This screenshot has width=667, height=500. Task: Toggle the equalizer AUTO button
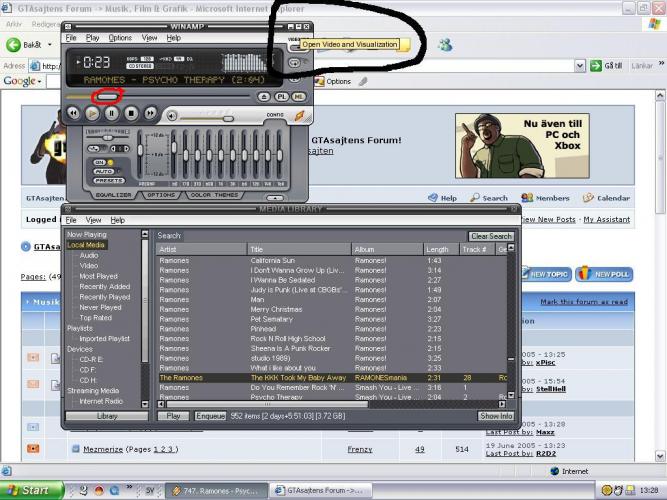coord(102,171)
